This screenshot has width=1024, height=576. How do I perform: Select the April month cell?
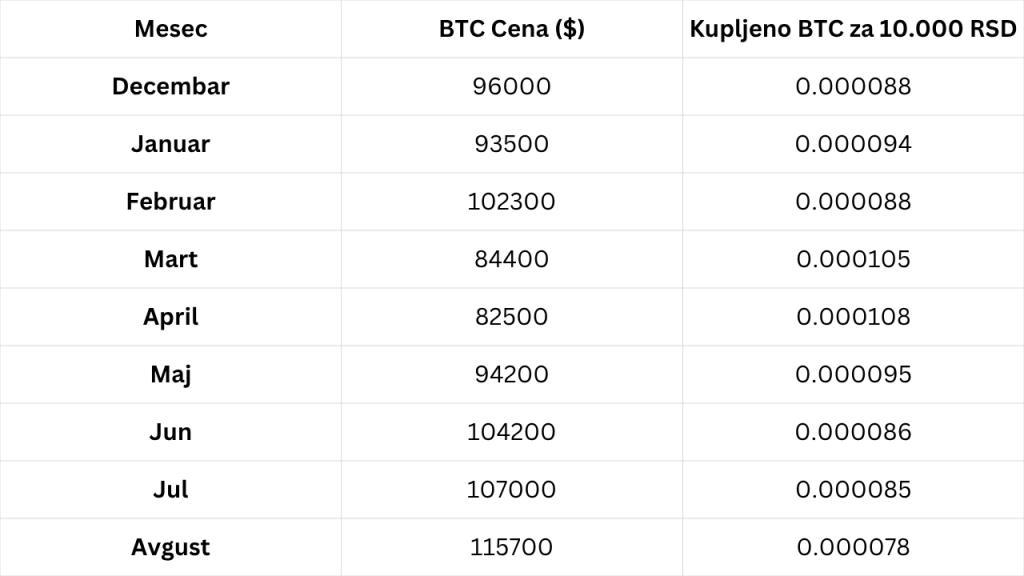point(170,317)
